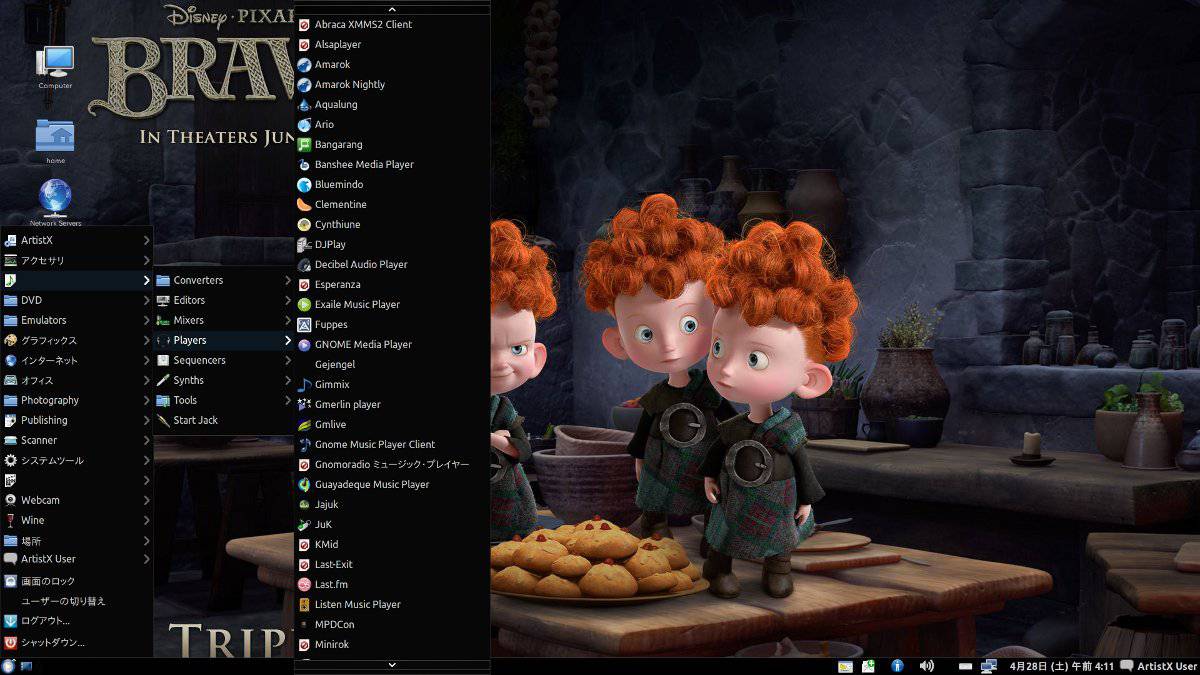This screenshot has width=1200, height=675.
Task: Click the Decibel Audio Player icon
Action: coord(305,264)
